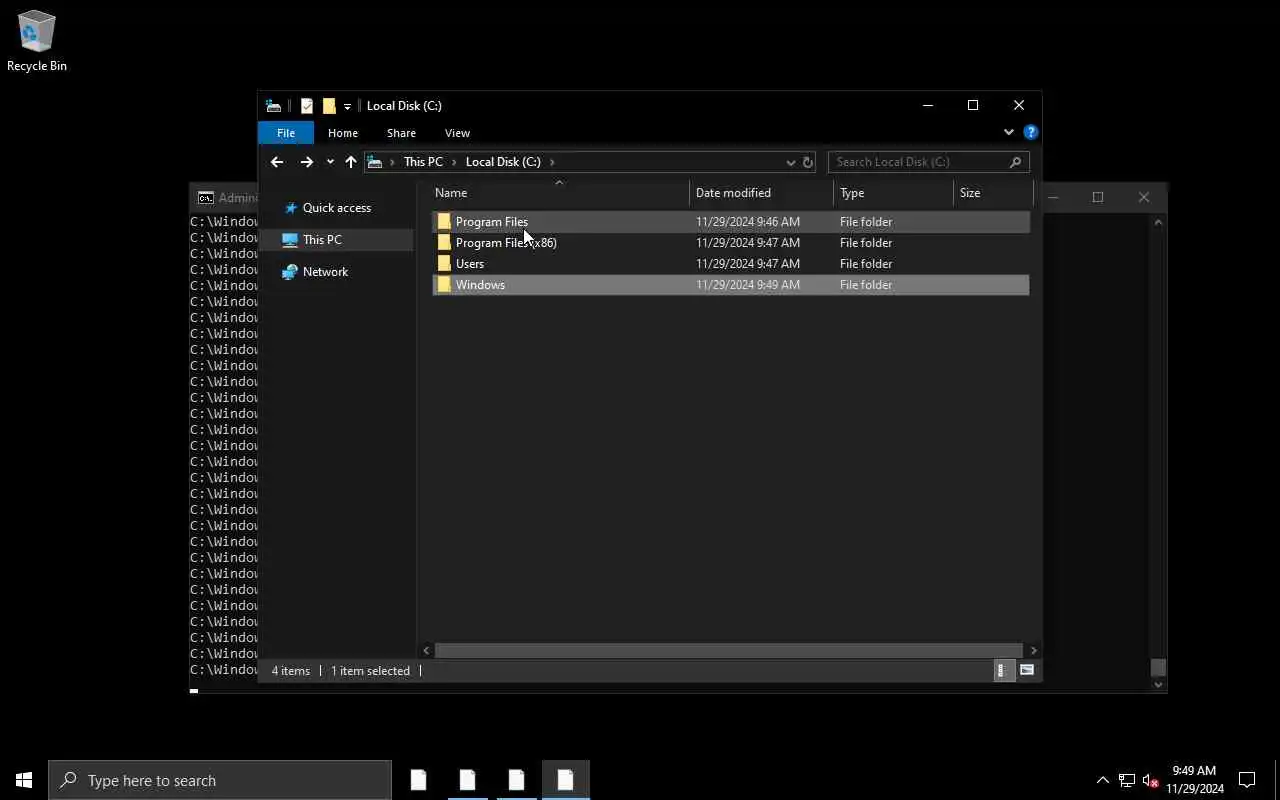Viewport: 1280px width, 800px height.
Task: Click the Show desktop strip
Action: click(x=1277, y=780)
